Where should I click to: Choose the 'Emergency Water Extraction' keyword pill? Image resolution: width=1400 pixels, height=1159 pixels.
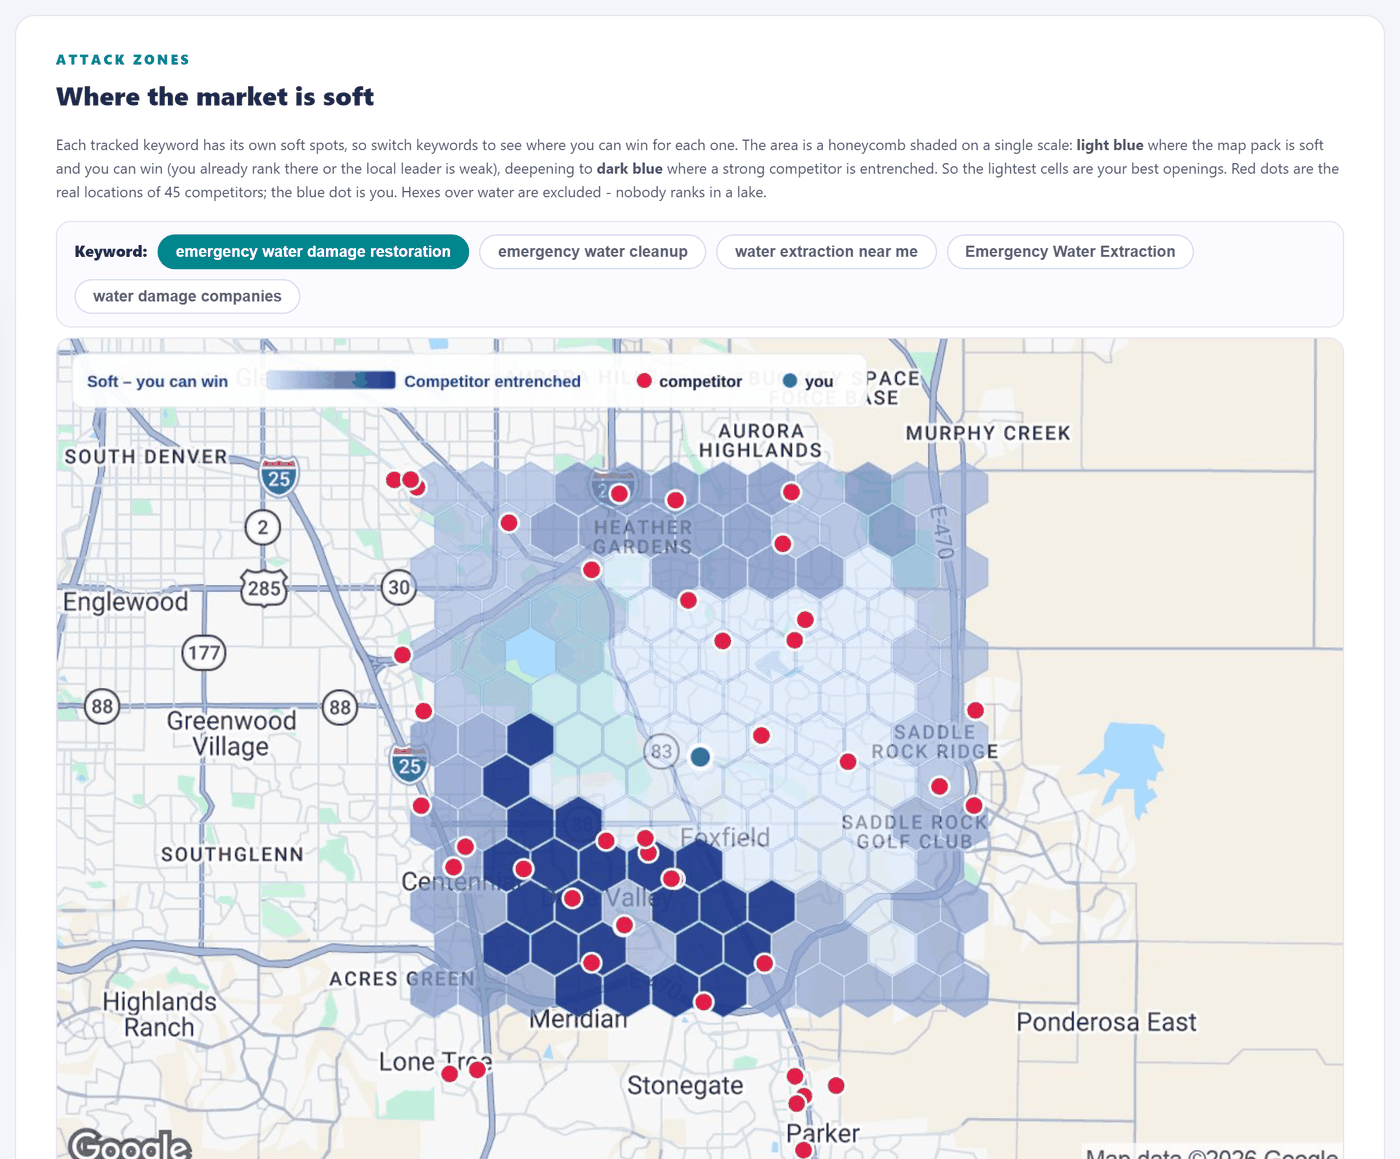coord(1070,252)
